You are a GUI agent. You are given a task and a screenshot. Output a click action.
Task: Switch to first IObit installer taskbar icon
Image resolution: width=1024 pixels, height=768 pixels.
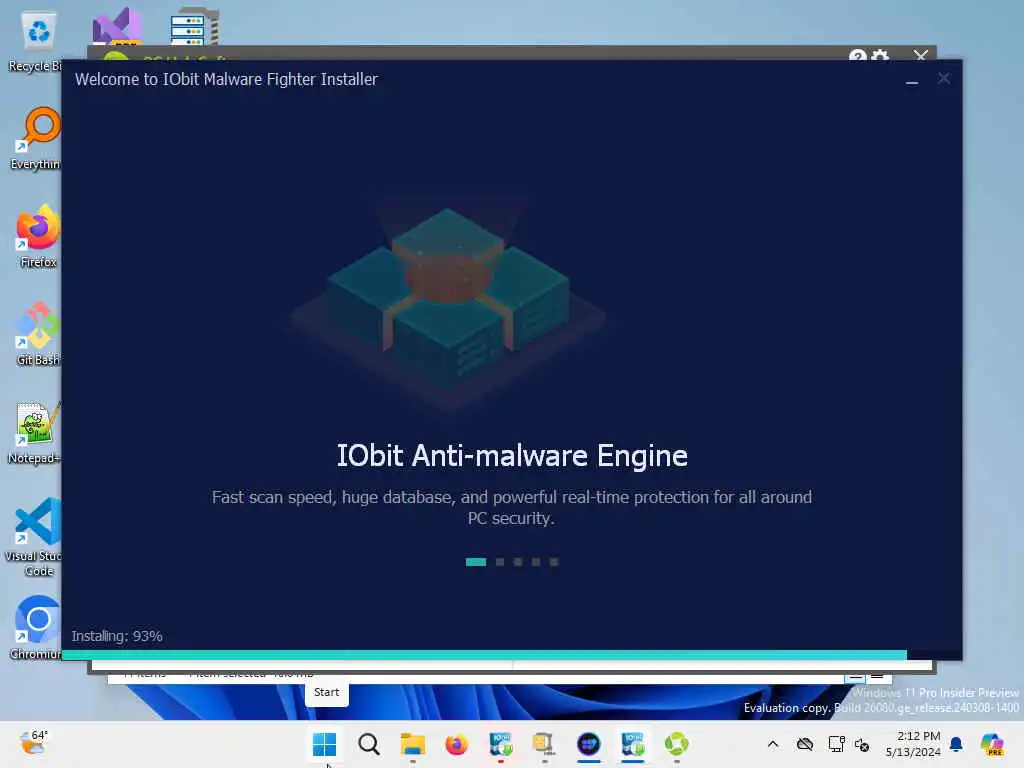coord(501,744)
